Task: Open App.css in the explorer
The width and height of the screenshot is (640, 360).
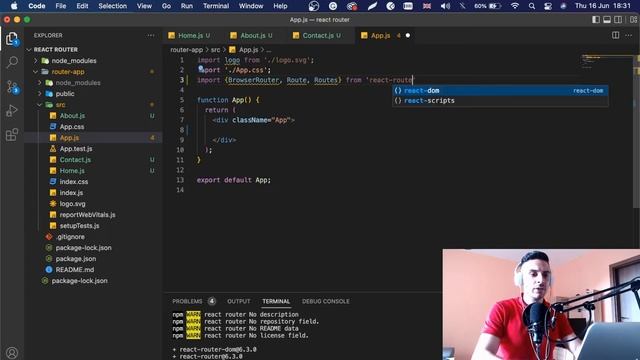Action: pyautogui.click(x=72, y=127)
